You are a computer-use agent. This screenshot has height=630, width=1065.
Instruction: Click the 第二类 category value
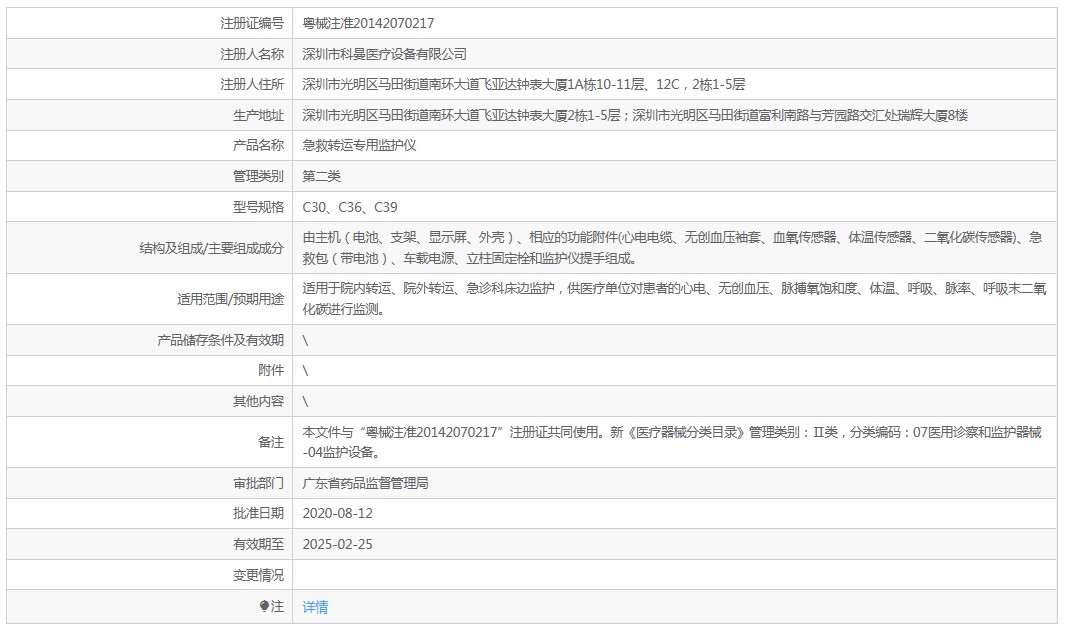point(321,177)
